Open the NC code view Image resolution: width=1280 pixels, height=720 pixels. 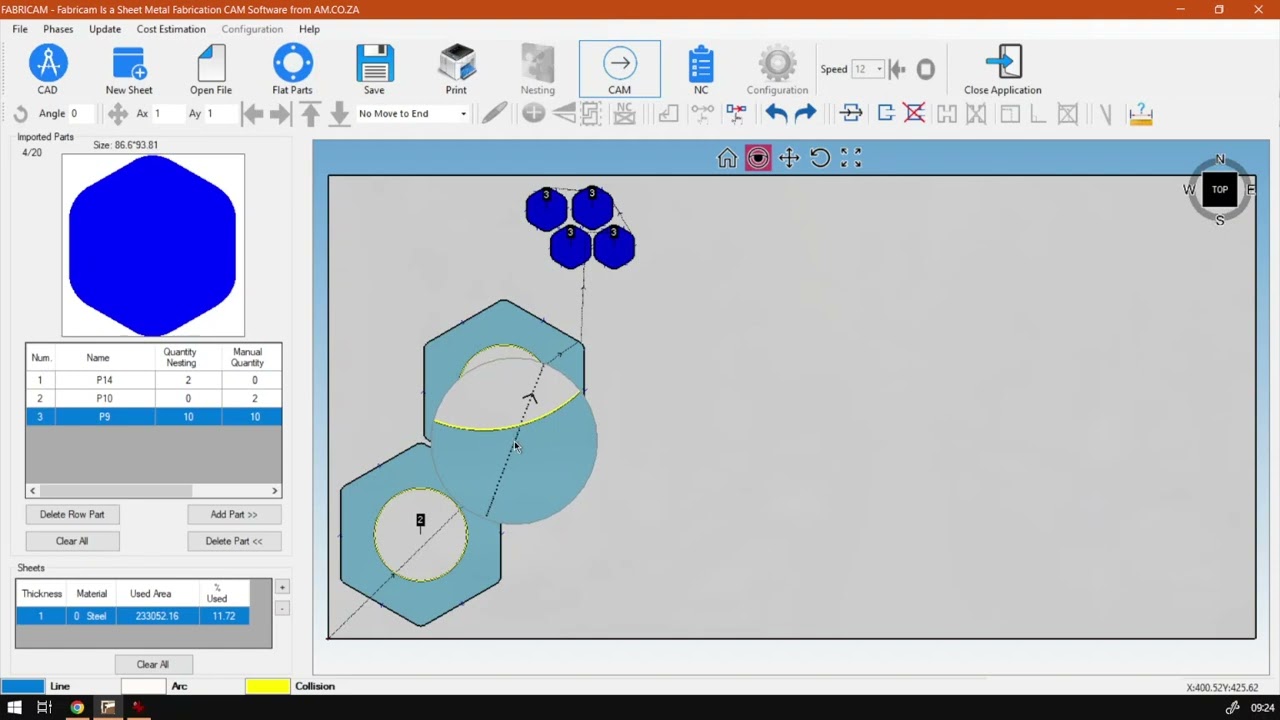[701, 70]
